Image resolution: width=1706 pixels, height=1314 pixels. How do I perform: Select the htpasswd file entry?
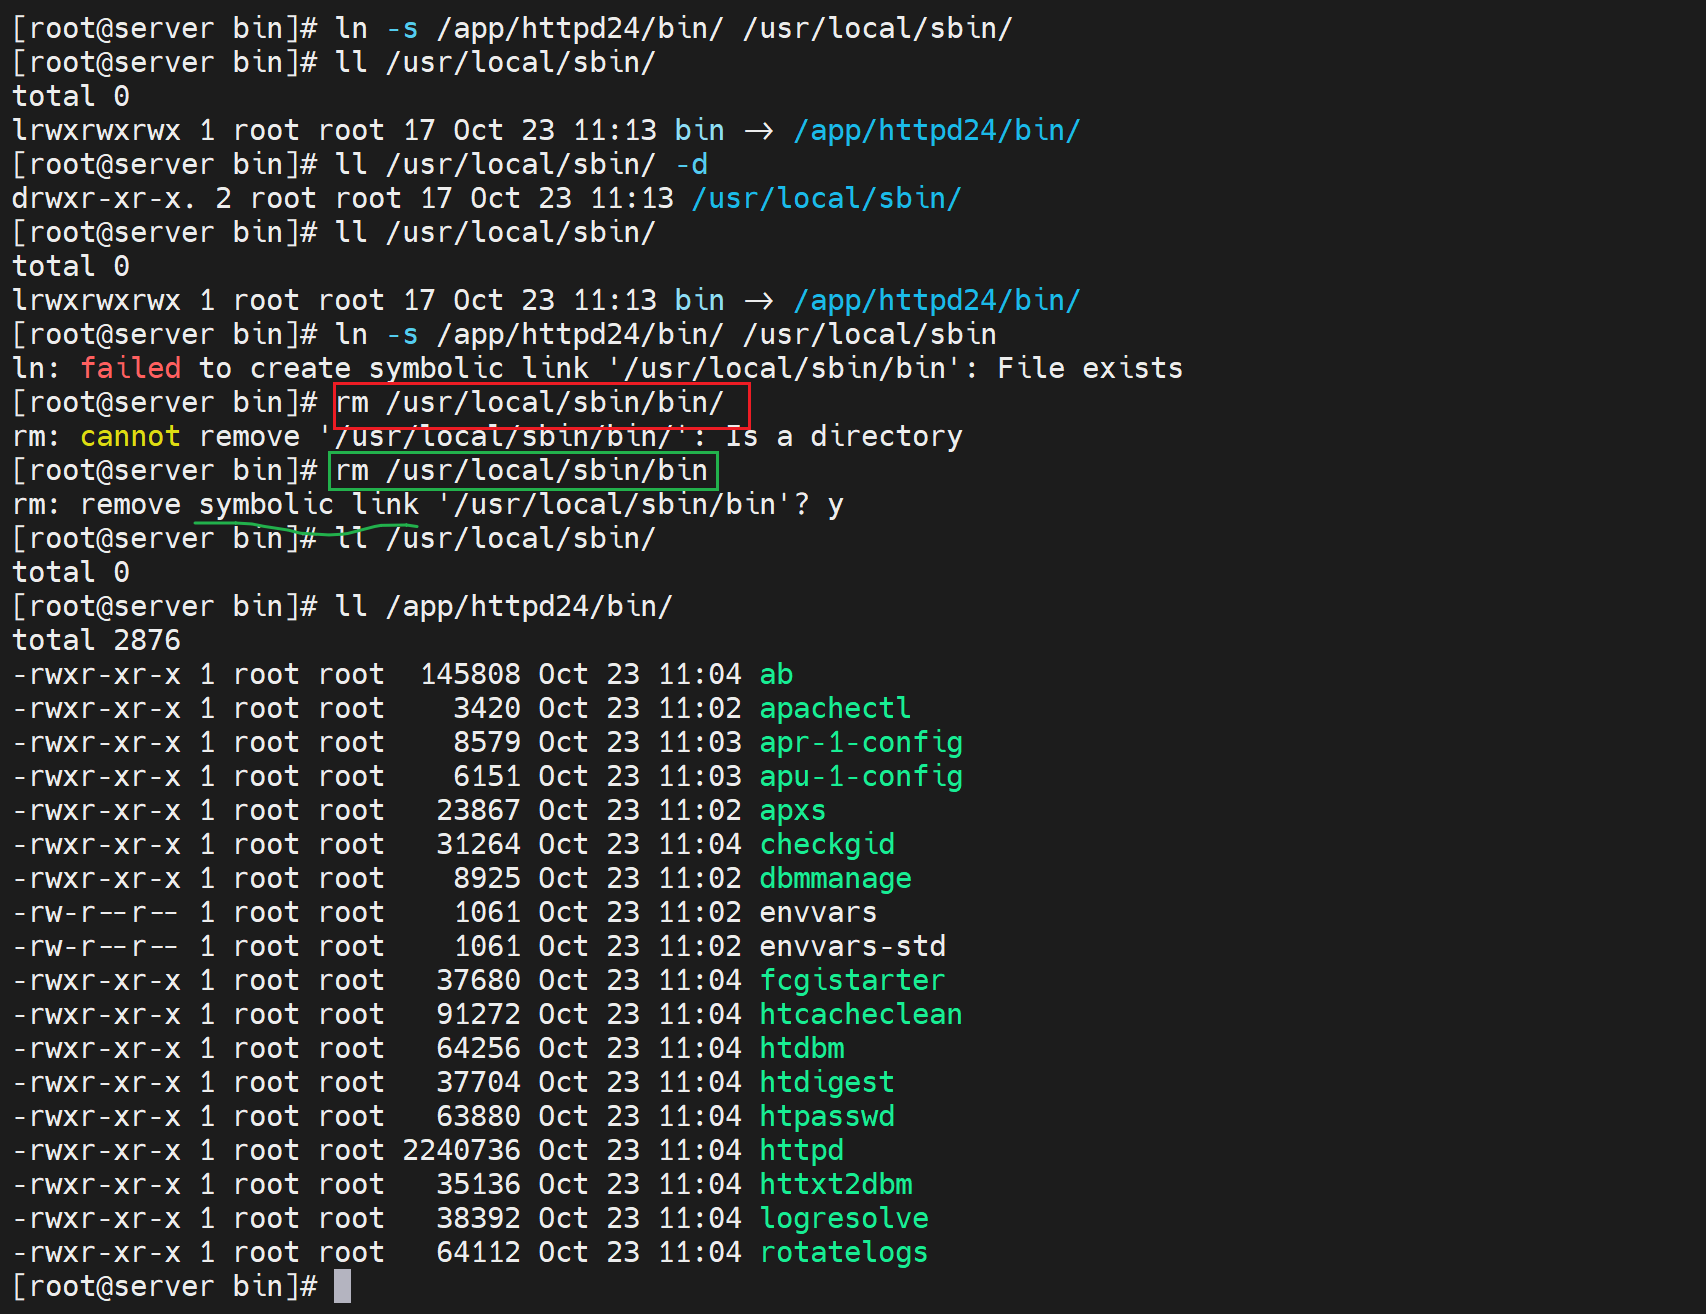pos(826,1116)
